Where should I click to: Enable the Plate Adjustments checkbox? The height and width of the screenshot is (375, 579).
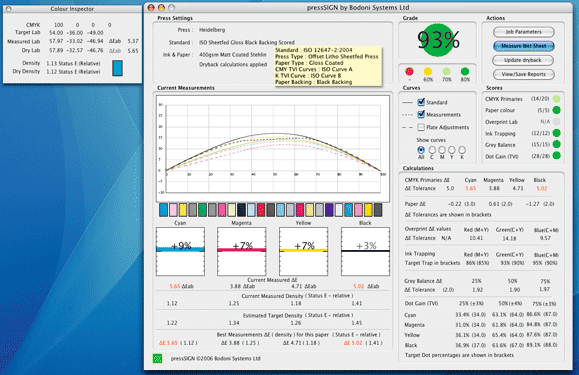pos(421,127)
